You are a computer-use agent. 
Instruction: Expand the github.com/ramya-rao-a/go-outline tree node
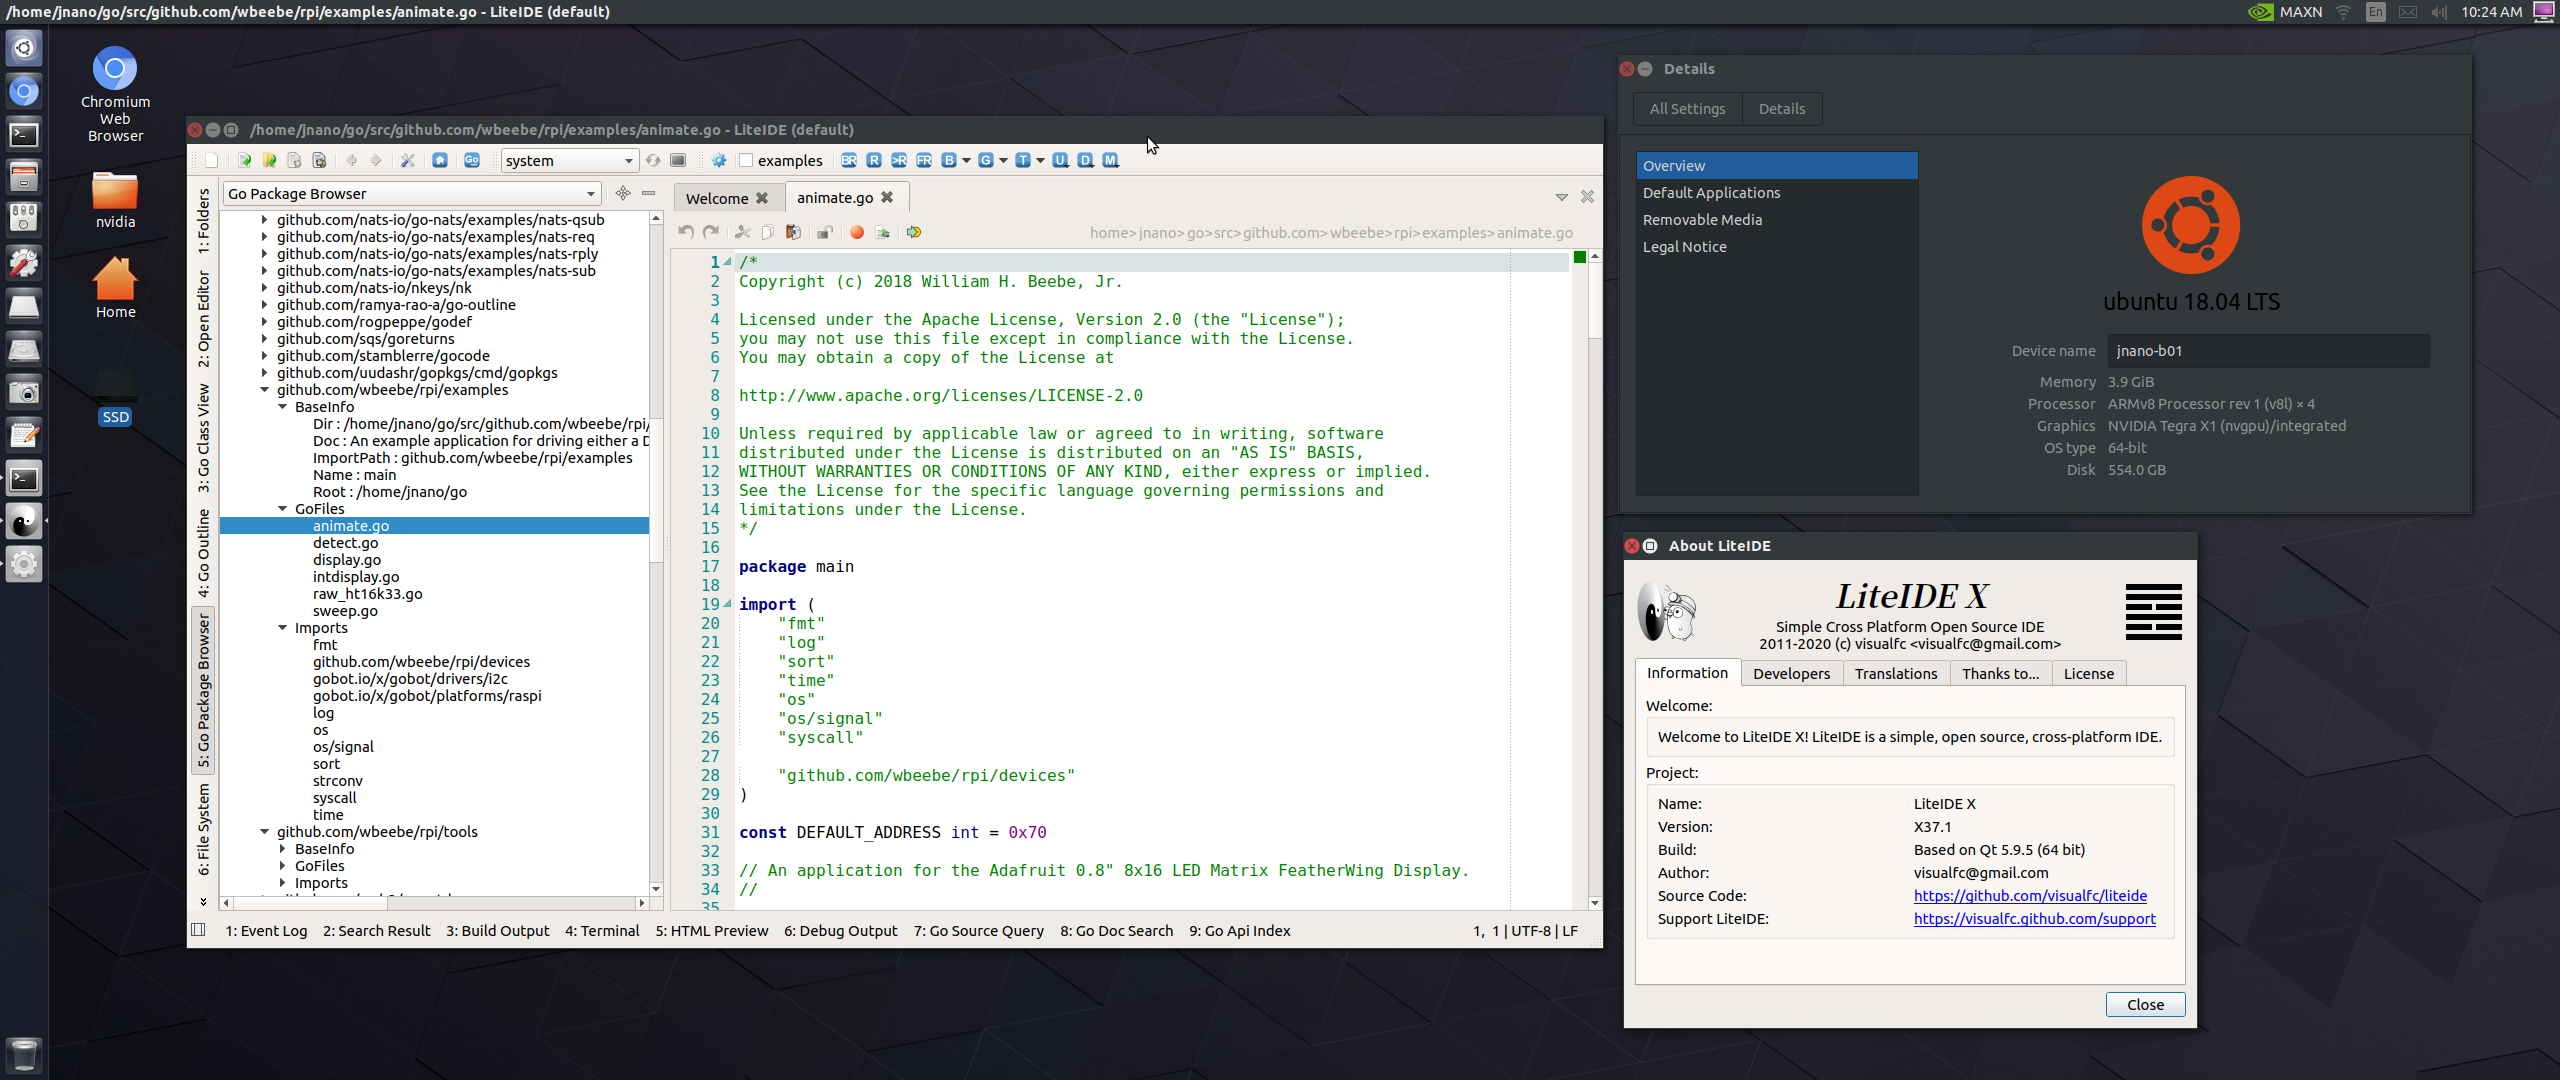(x=265, y=305)
